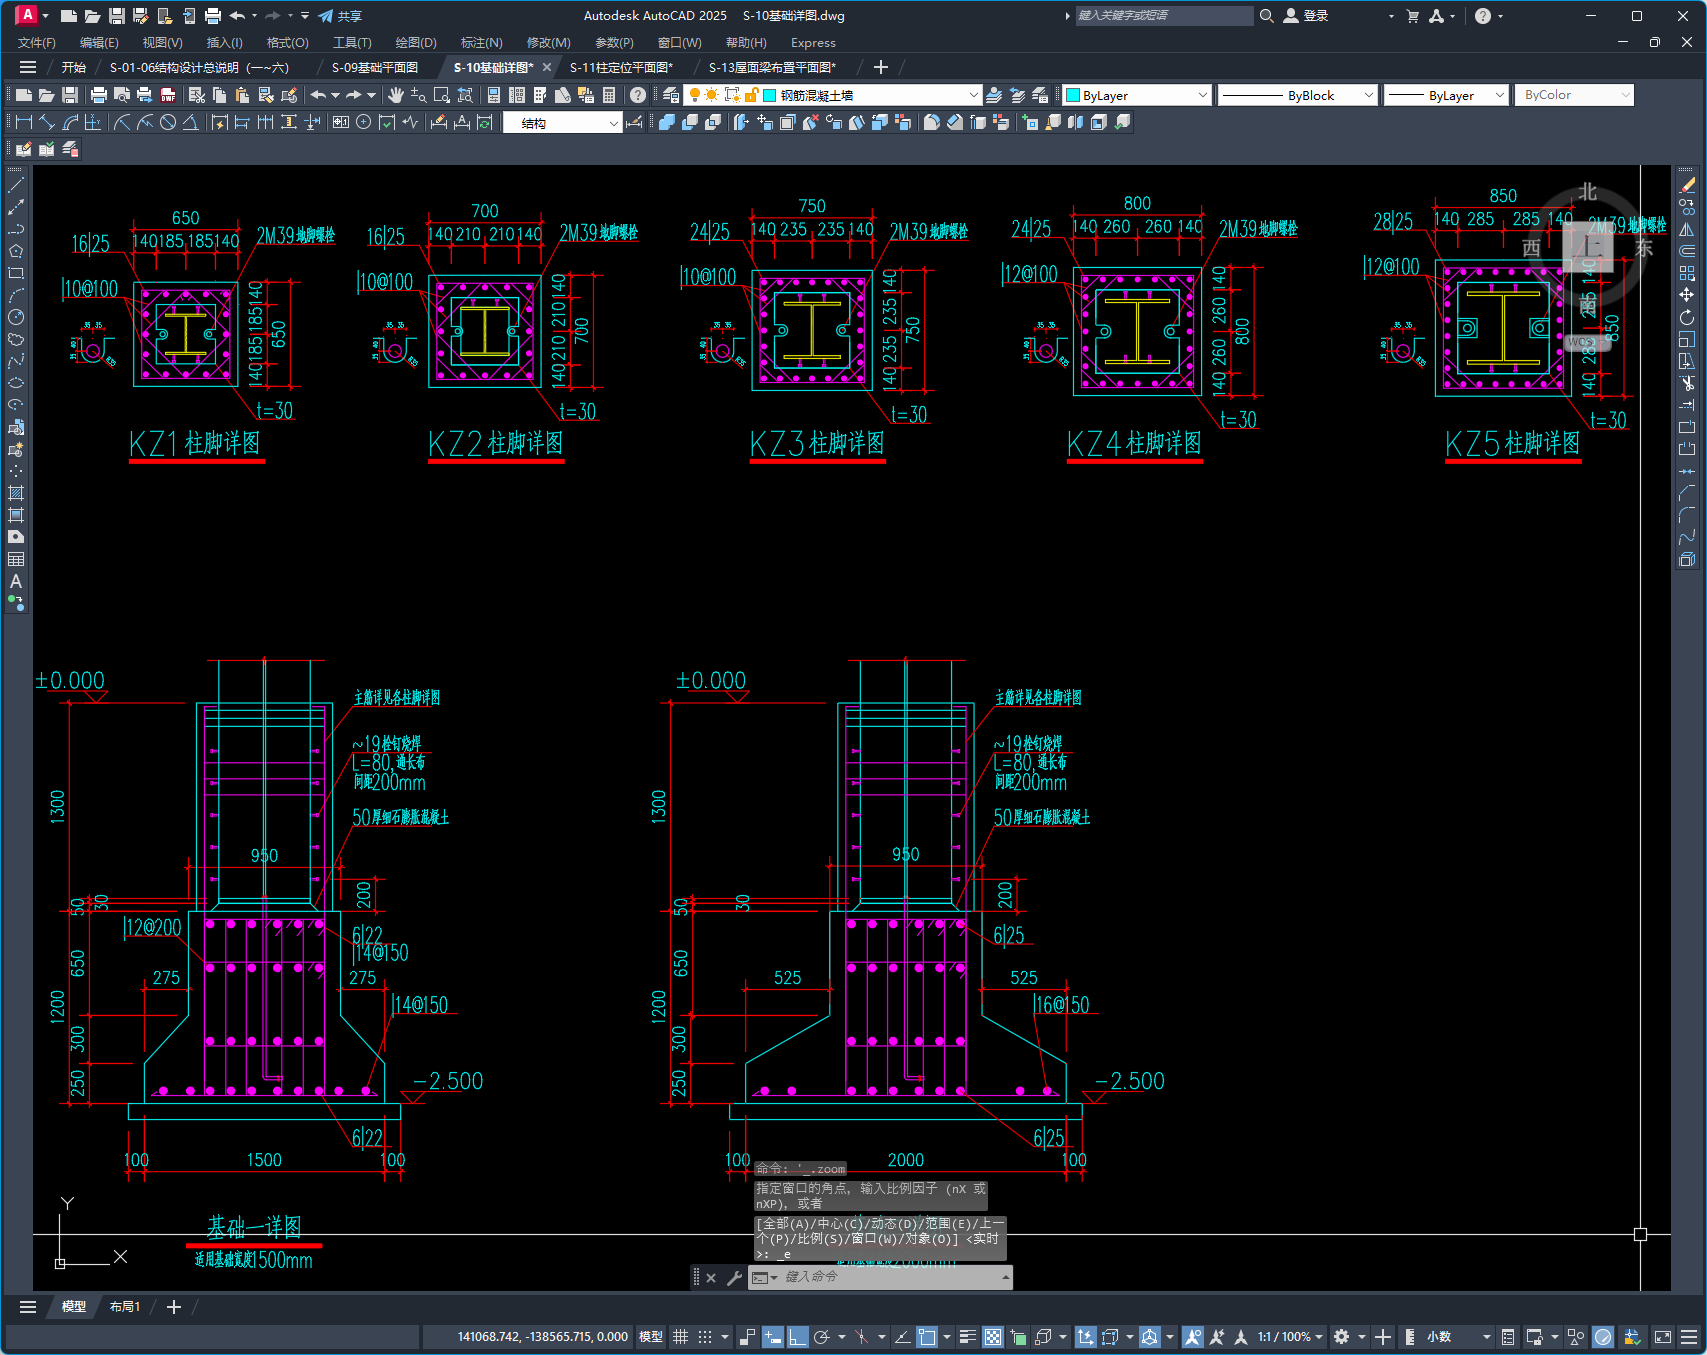This screenshot has width=1707, height=1355.
Task: Open a file with the folder icon
Action: point(46,95)
